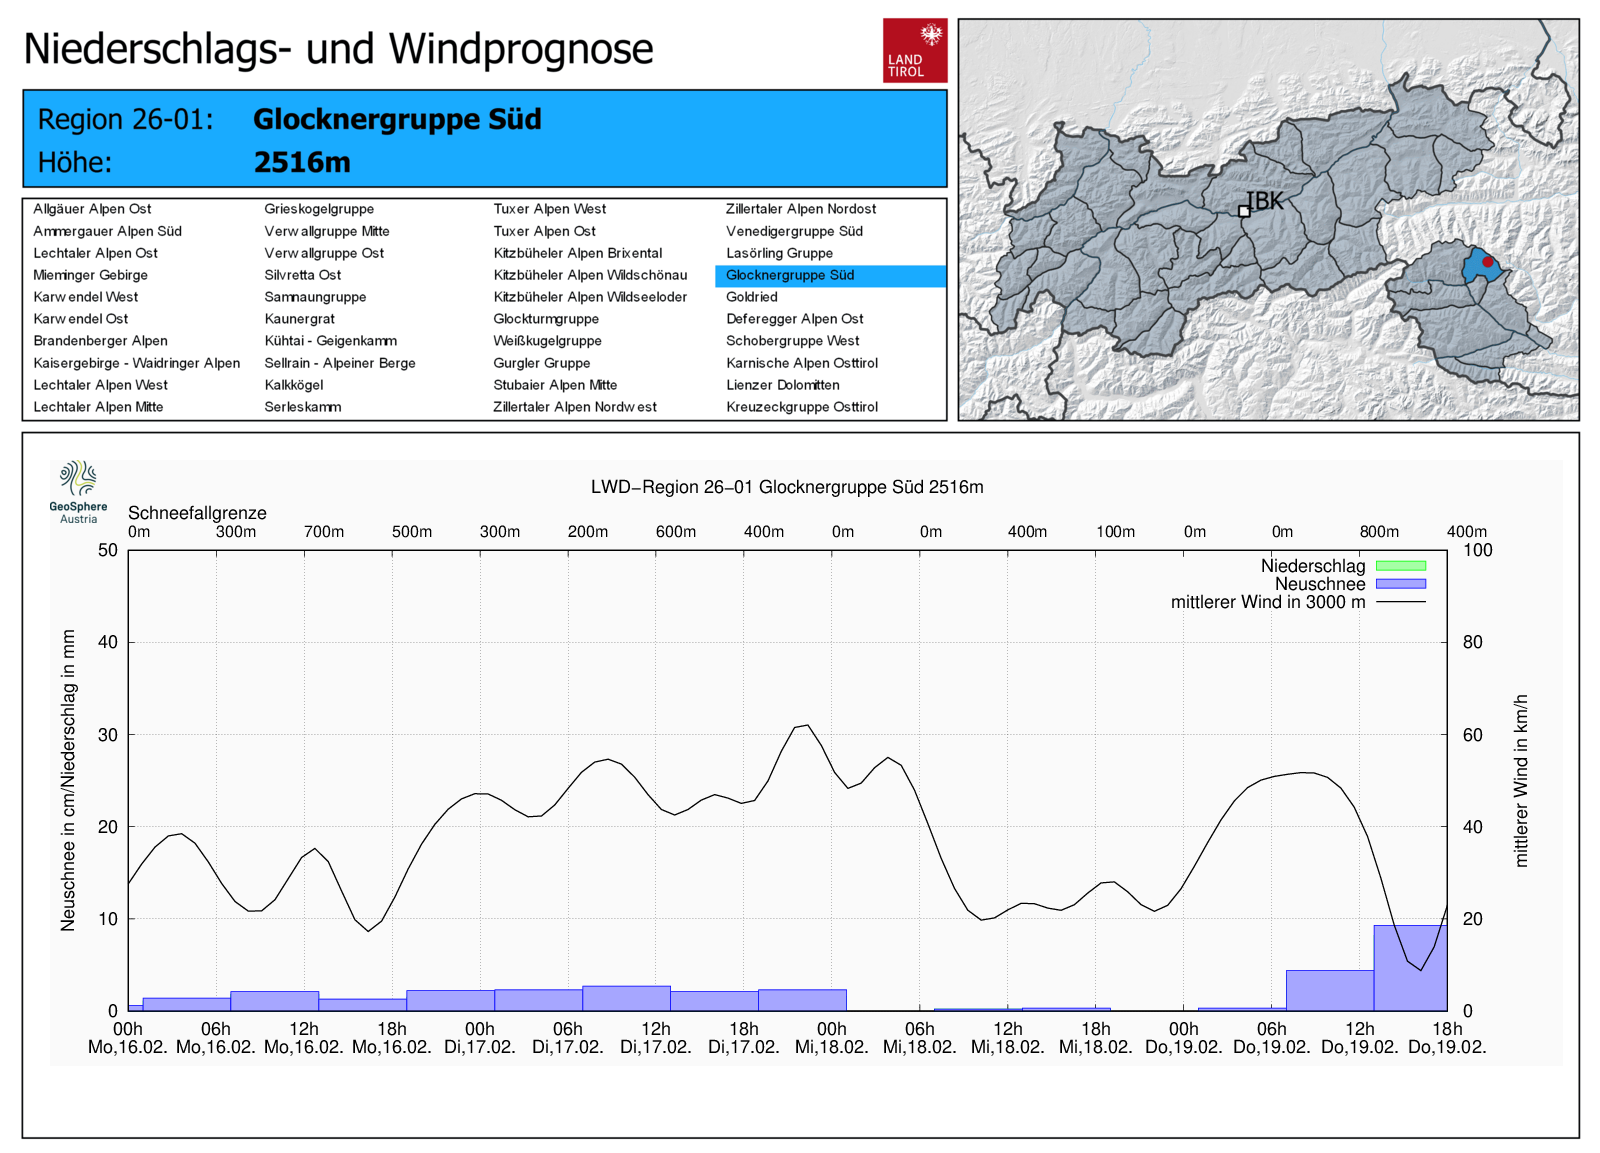This screenshot has height=1153, width=1600.
Task: Choose Karwendel West region
Action: coord(86,297)
